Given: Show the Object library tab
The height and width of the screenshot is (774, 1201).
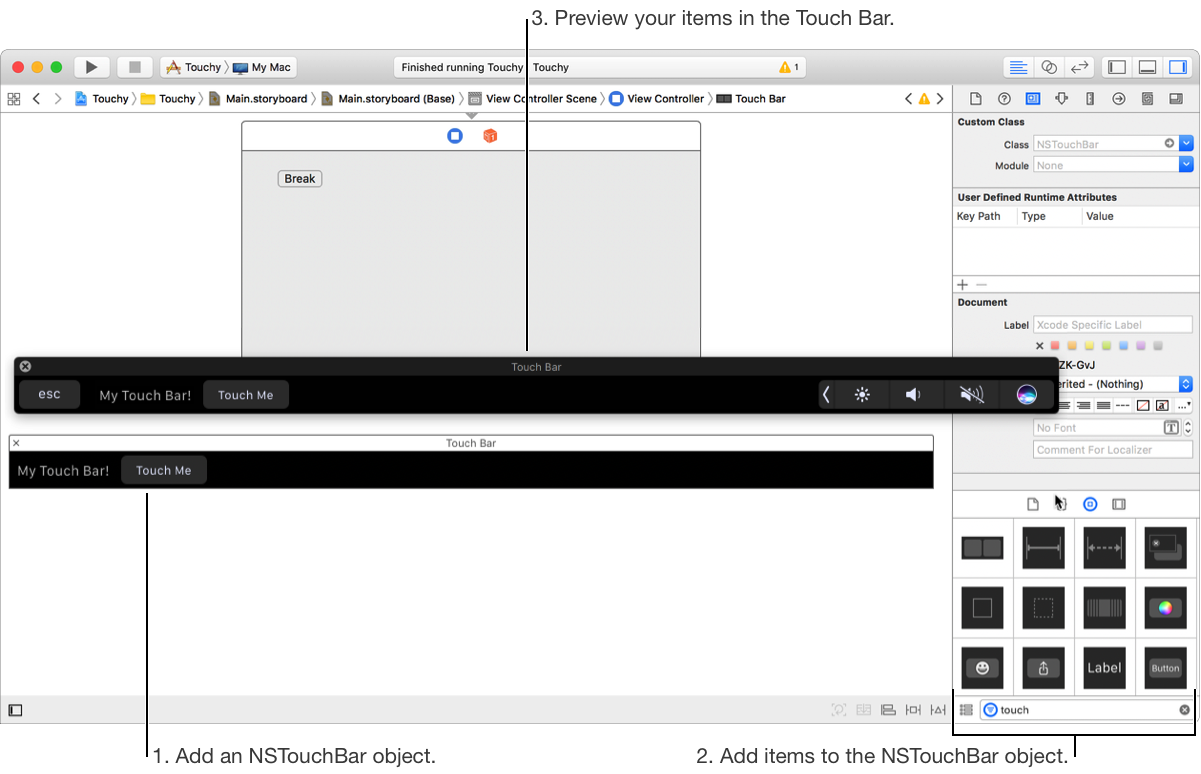Looking at the screenshot, I should coord(1091,504).
